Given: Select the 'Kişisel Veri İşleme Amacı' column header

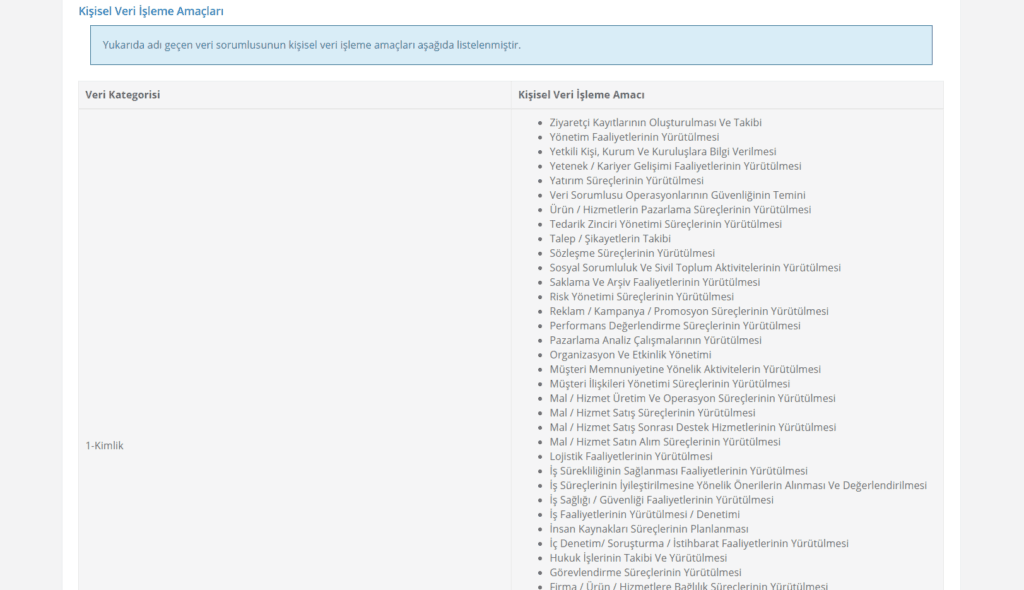Looking at the screenshot, I should point(581,95).
